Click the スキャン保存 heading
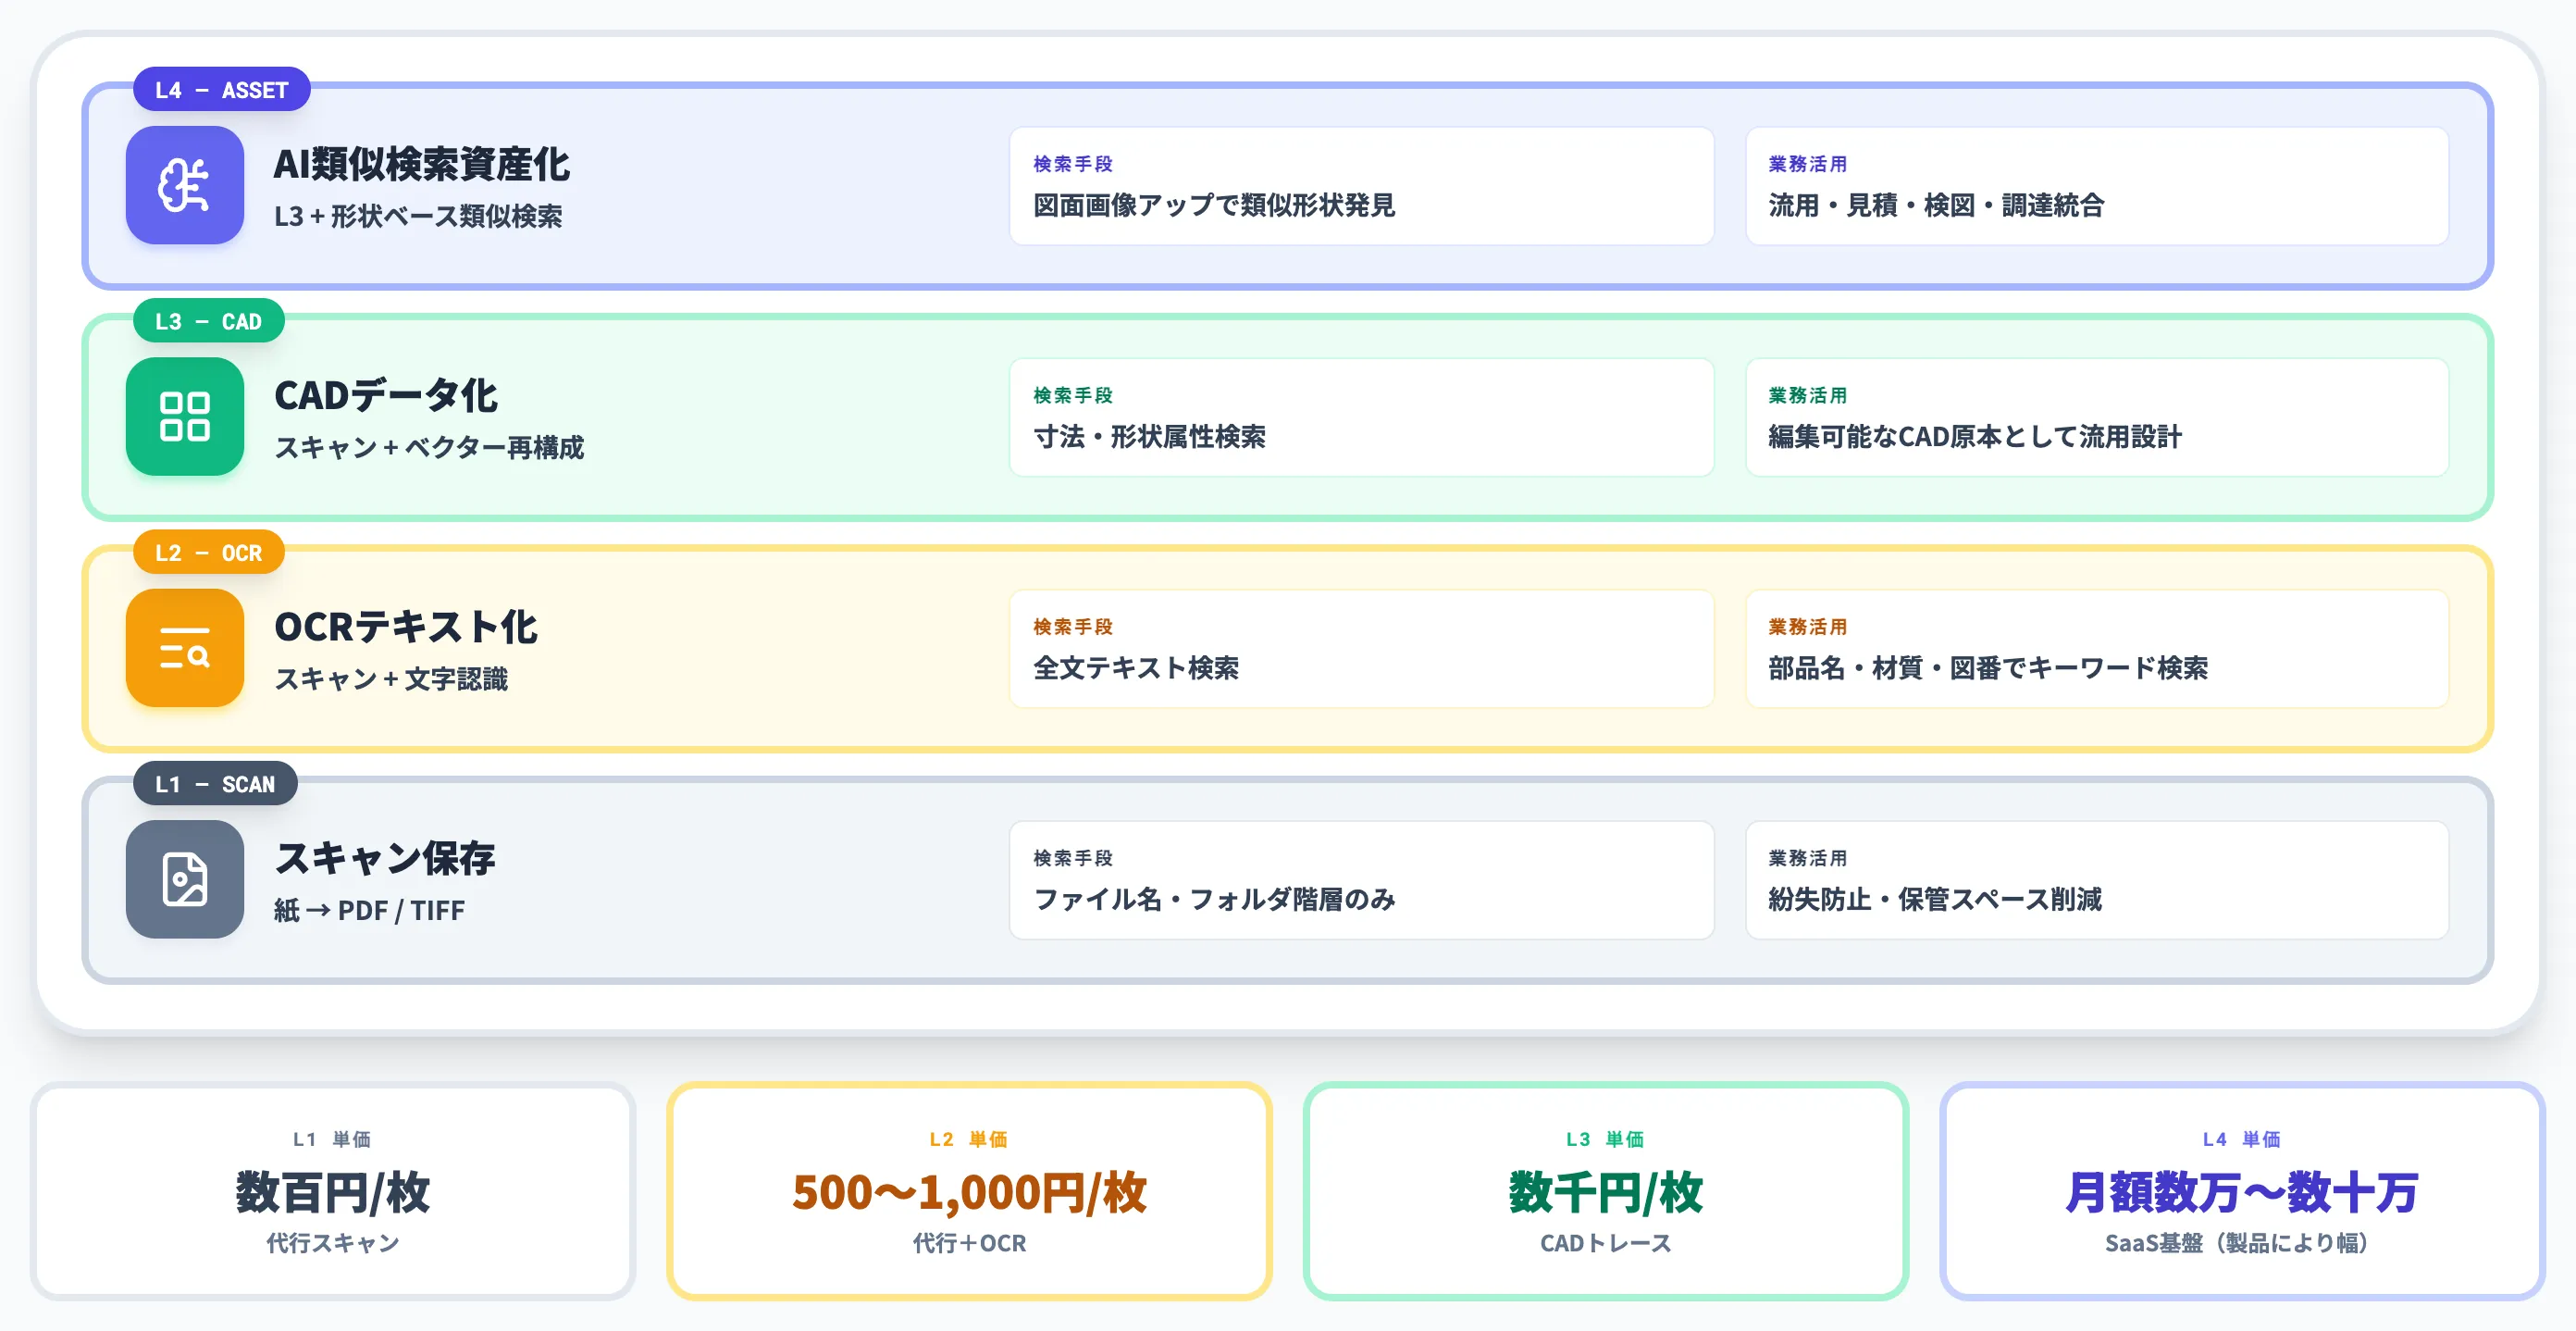The height and width of the screenshot is (1331, 2576). tap(385, 858)
